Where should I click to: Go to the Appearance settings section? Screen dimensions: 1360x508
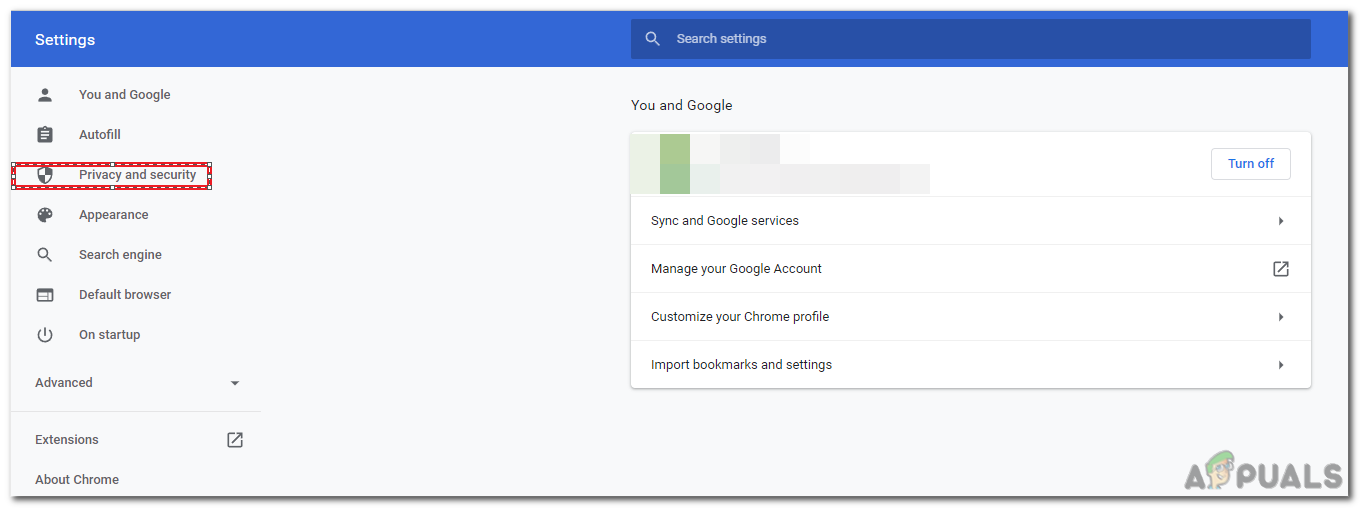point(113,215)
